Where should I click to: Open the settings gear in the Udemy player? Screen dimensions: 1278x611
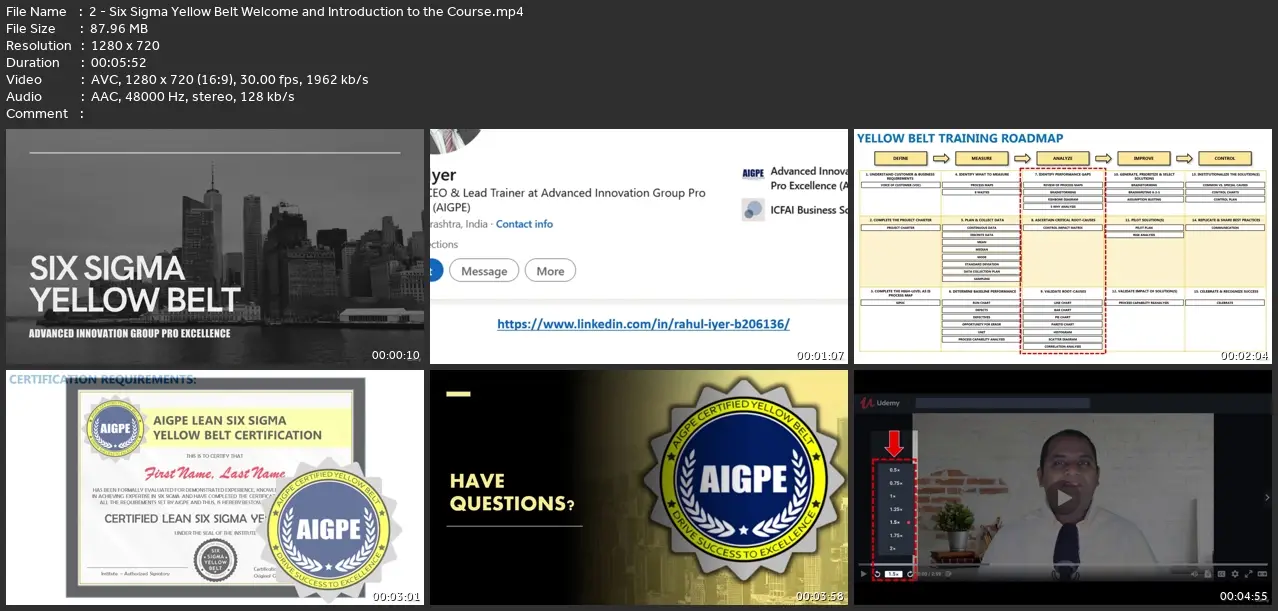(x=1233, y=574)
